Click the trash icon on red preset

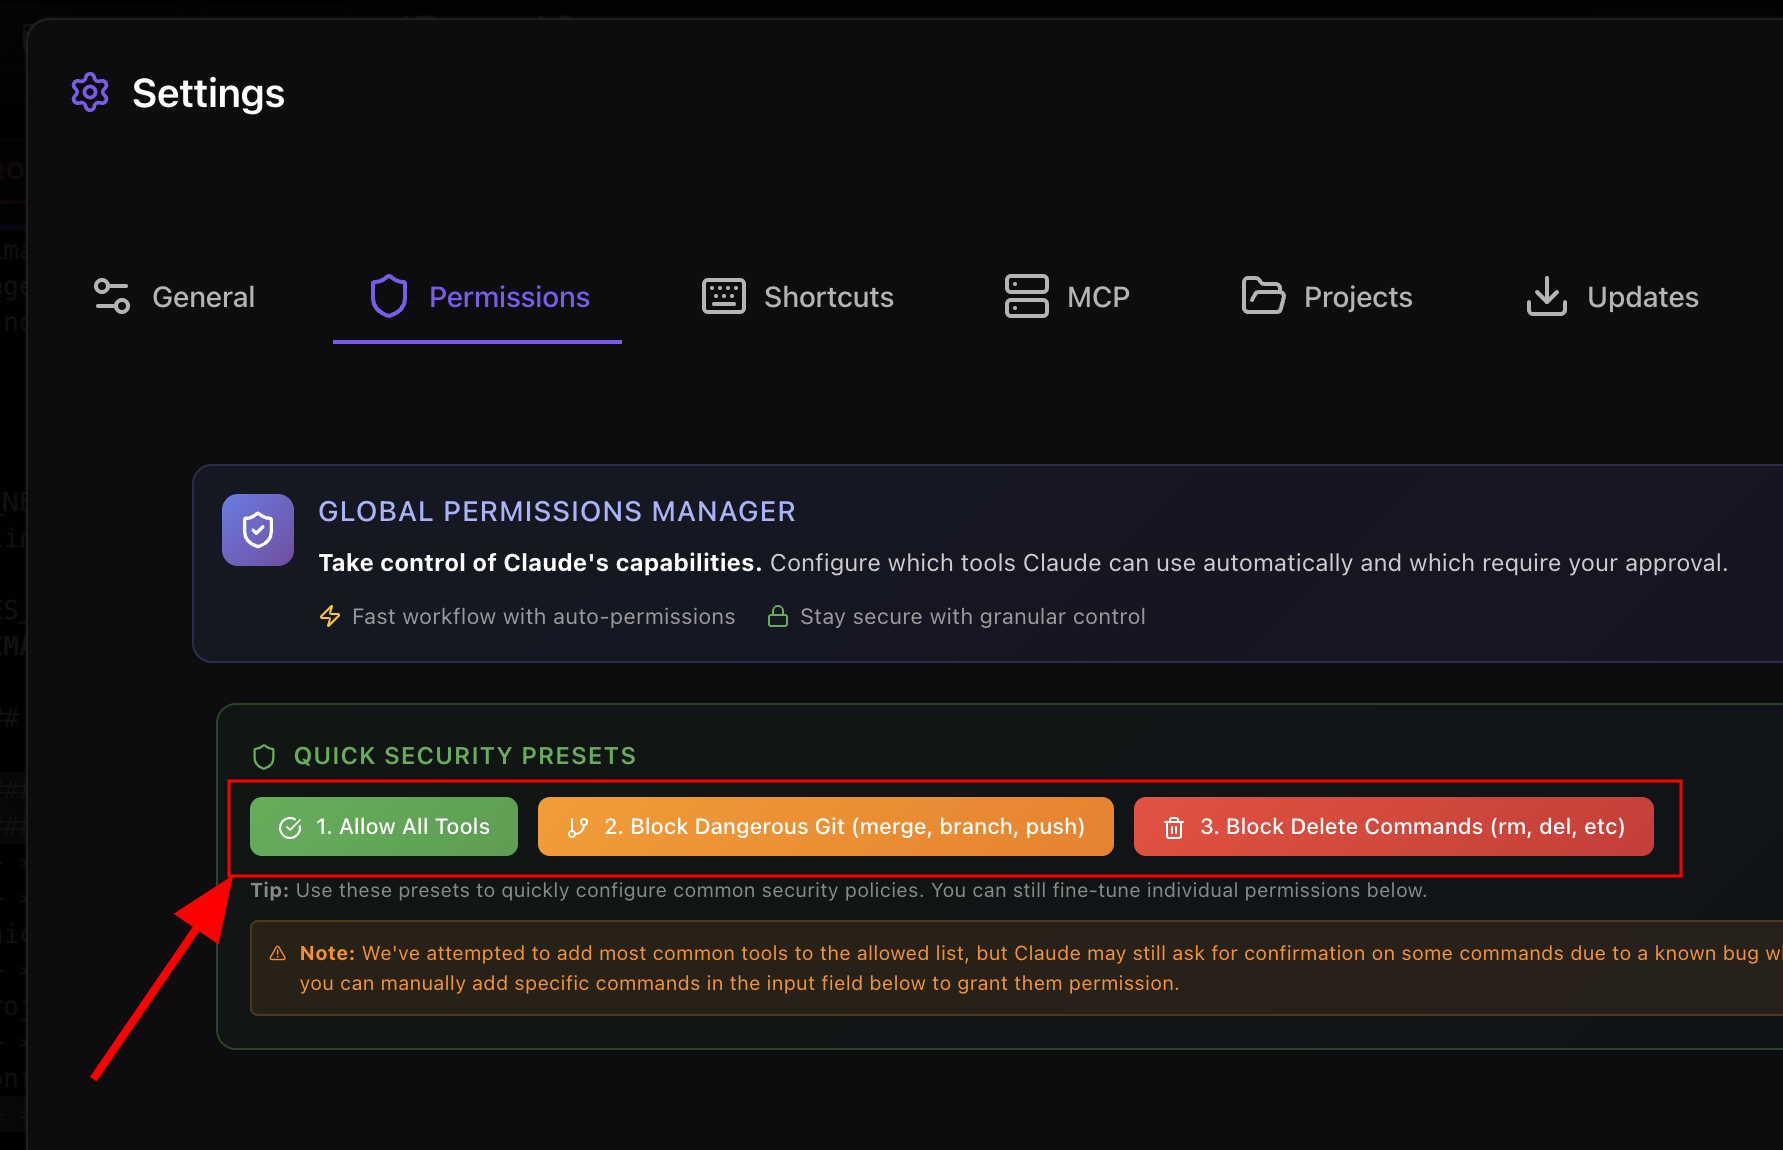1174,828
